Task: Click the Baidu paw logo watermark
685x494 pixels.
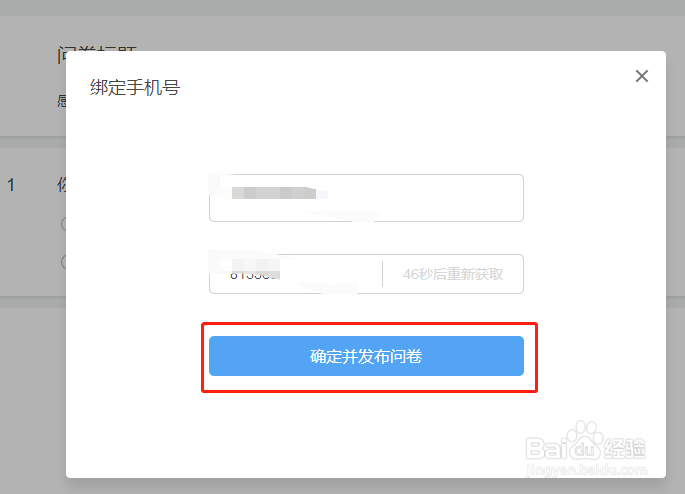Action: coord(585,440)
